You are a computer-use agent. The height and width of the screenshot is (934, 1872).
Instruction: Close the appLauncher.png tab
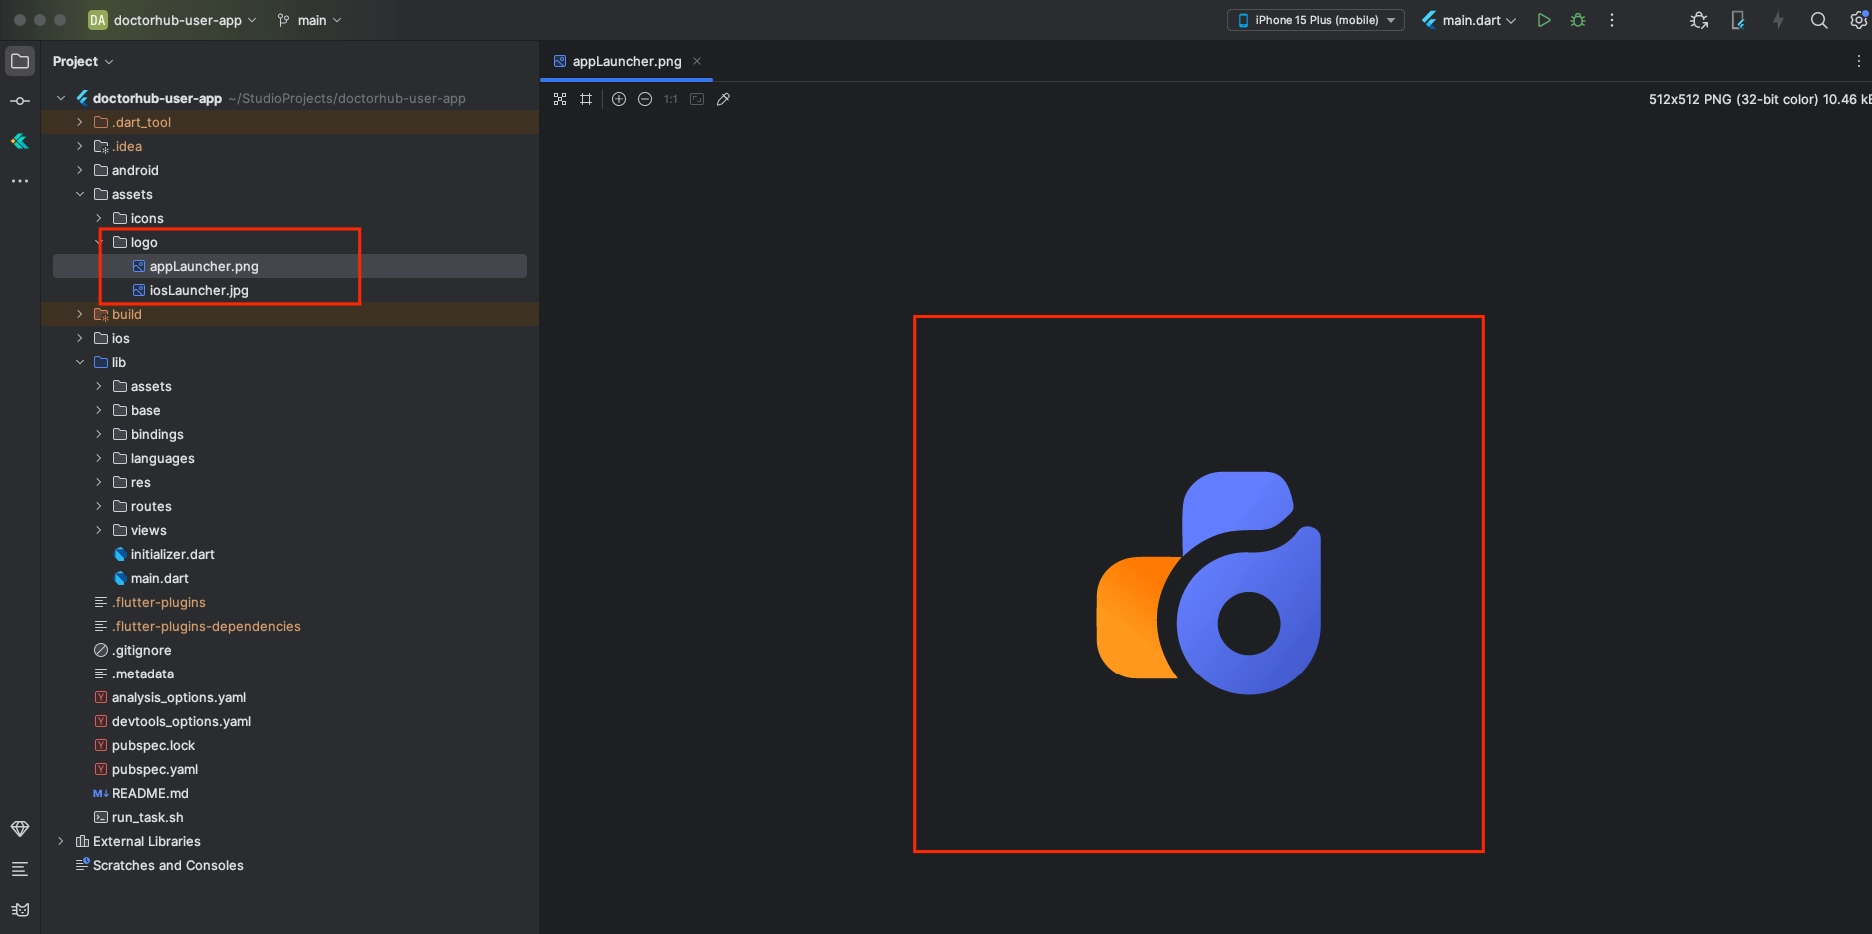click(x=697, y=61)
